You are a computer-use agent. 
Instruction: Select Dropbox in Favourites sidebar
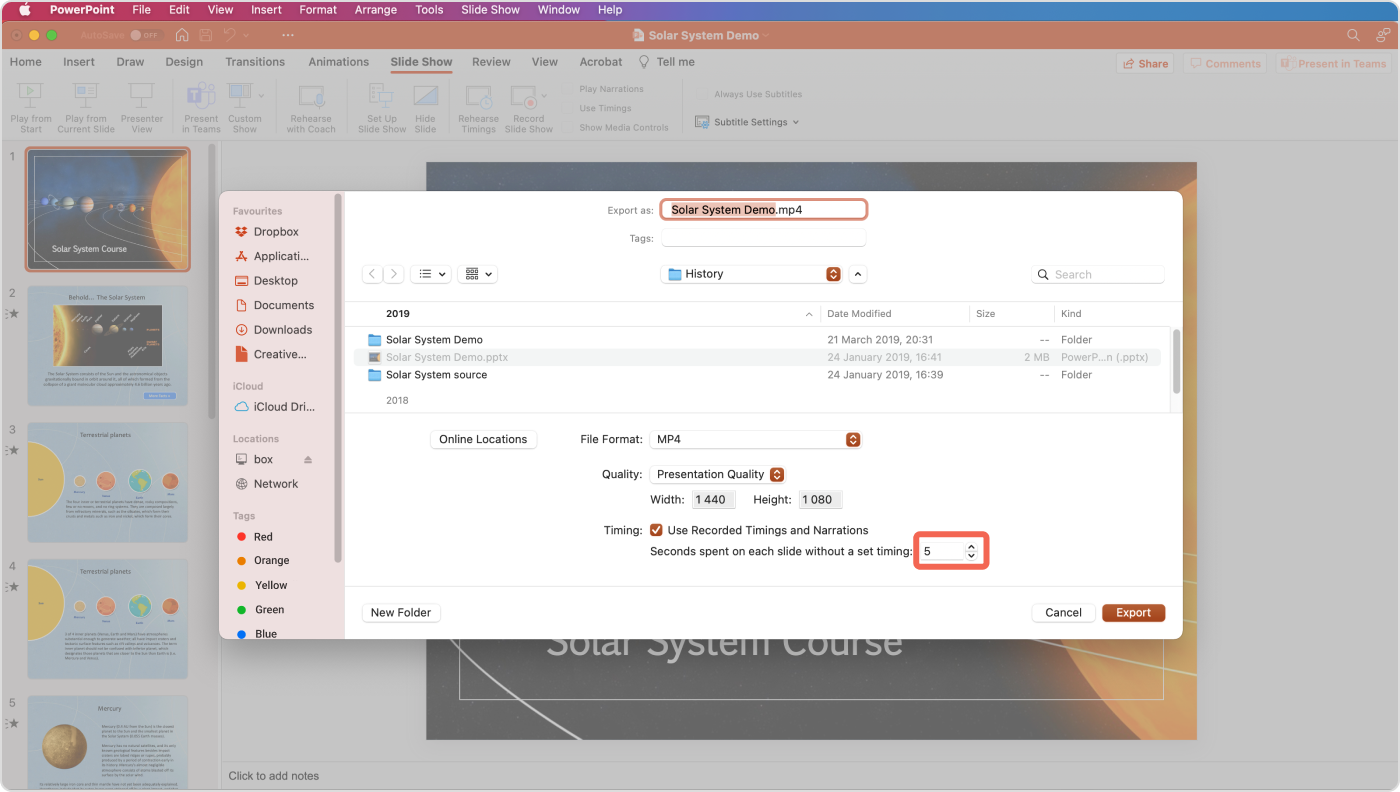(275, 231)
